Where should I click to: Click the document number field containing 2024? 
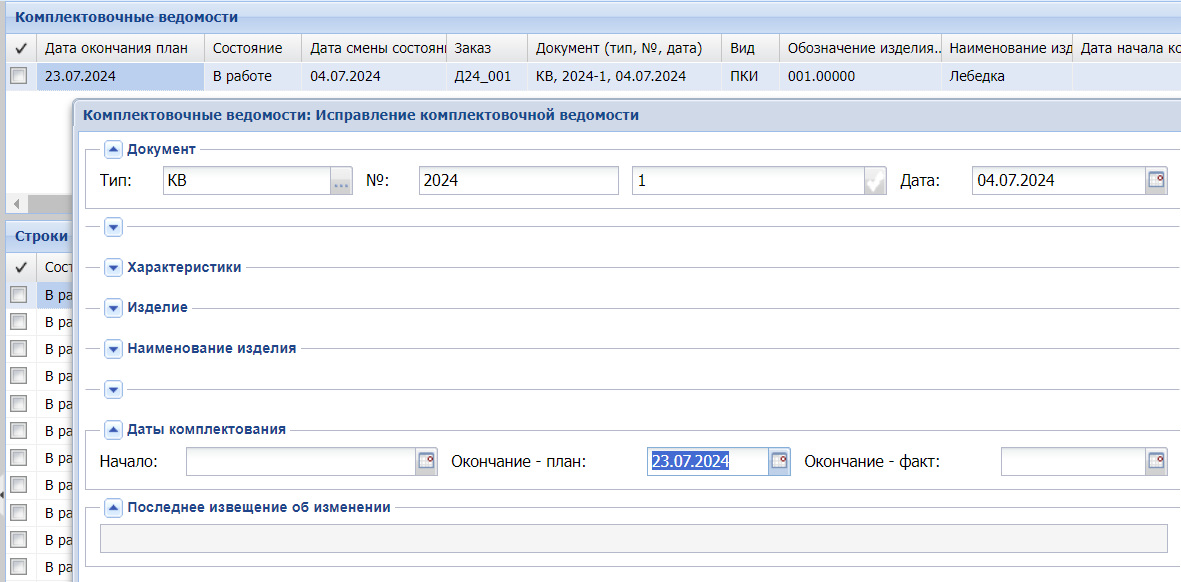518,181
